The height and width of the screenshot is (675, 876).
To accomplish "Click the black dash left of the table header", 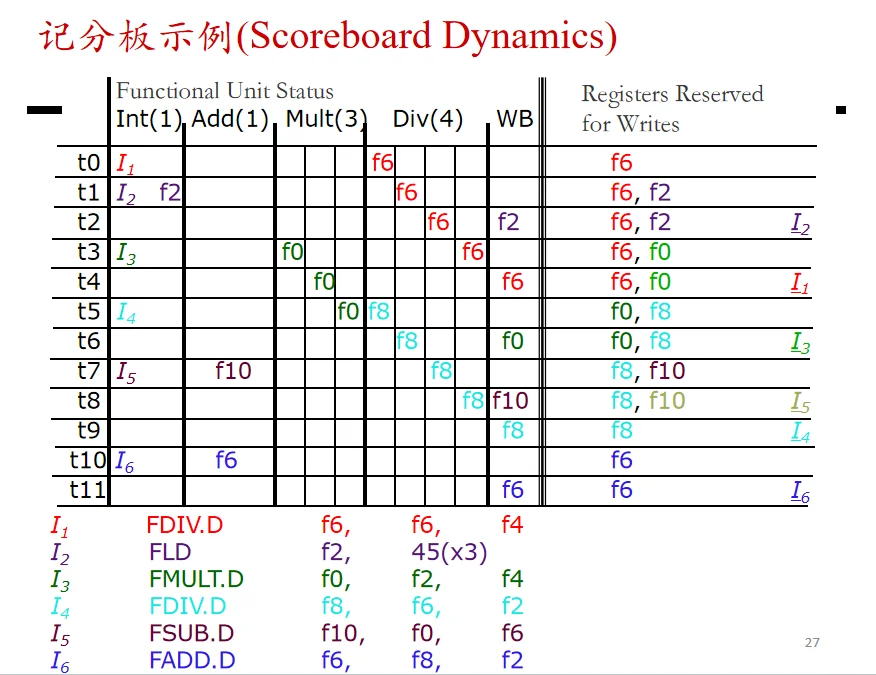I will (x=44, y=110).
